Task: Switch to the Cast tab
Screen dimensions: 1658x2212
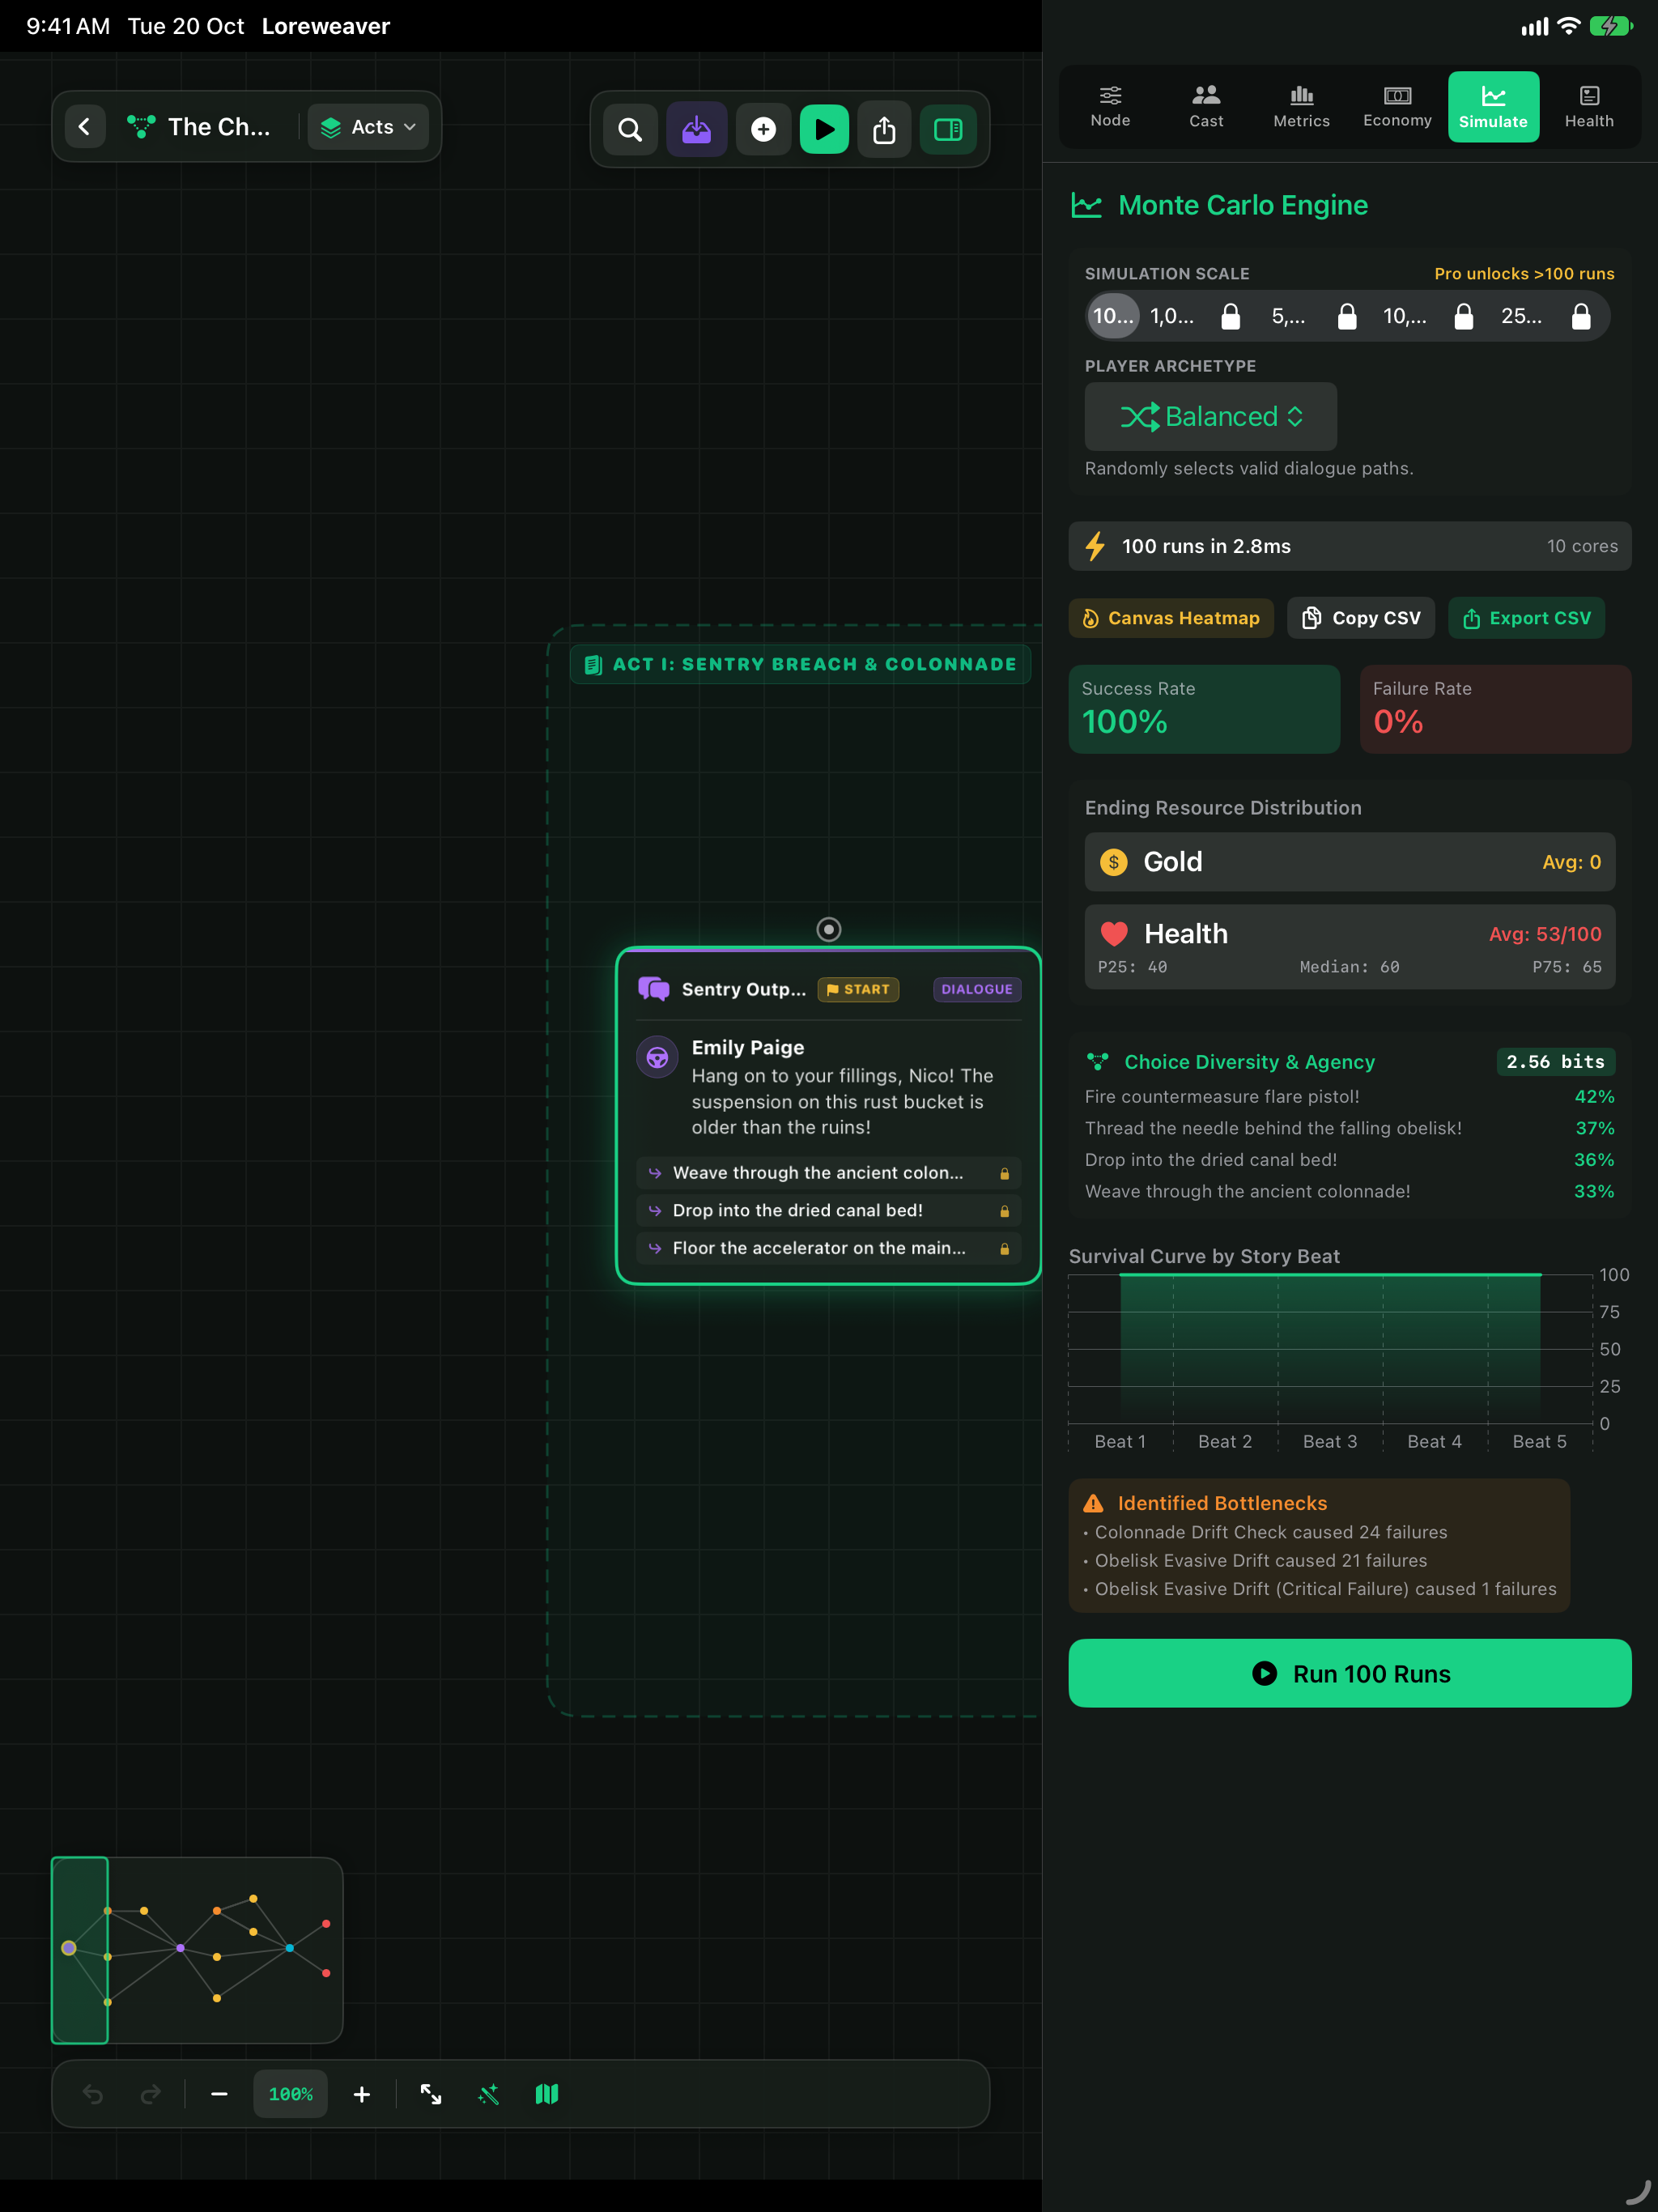Action: (x=1206, y=107)
